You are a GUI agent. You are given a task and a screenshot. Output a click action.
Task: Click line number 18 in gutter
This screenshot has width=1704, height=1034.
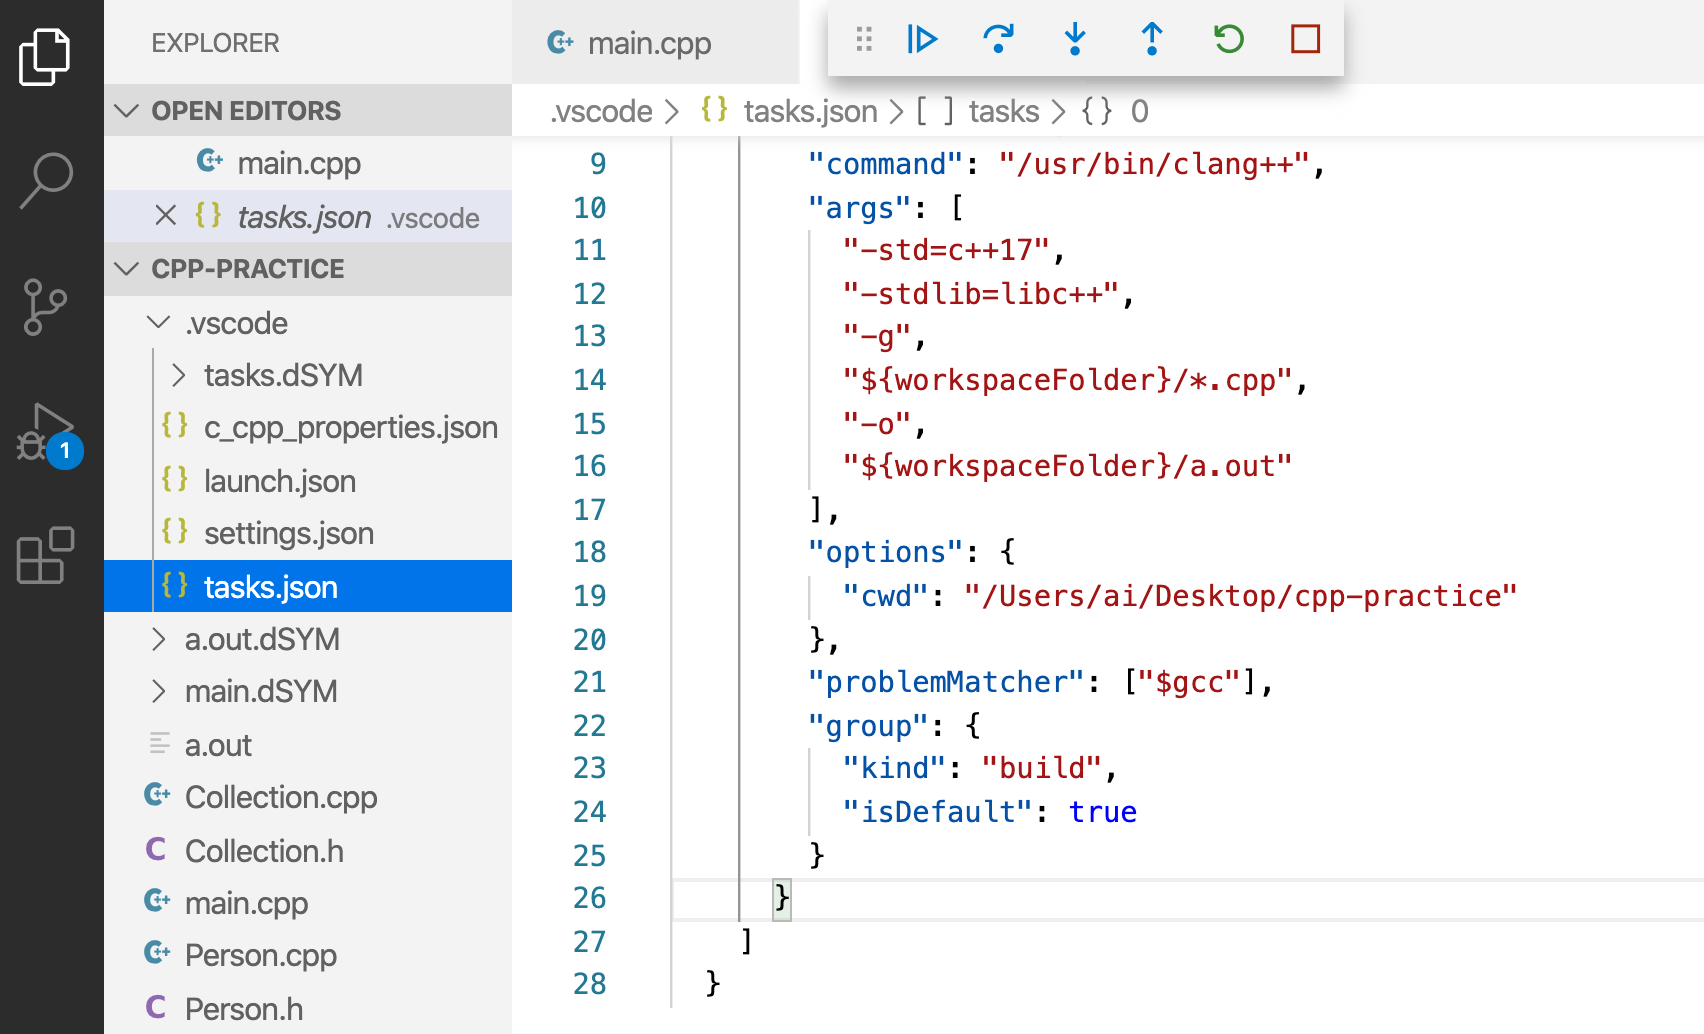[589, 552]
